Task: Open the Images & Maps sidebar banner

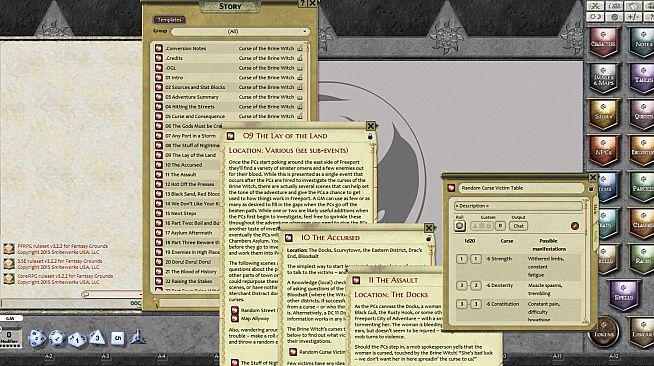Action: [x=603, y=78]
